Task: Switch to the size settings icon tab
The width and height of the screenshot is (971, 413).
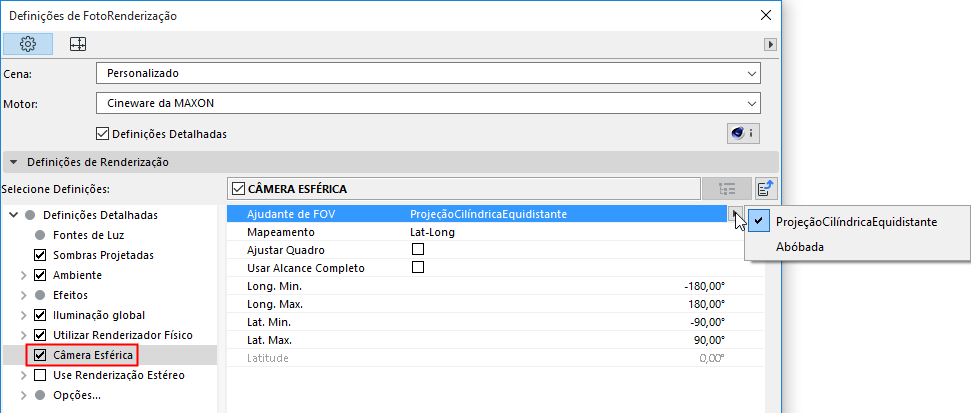Action: tap(78, 44)
